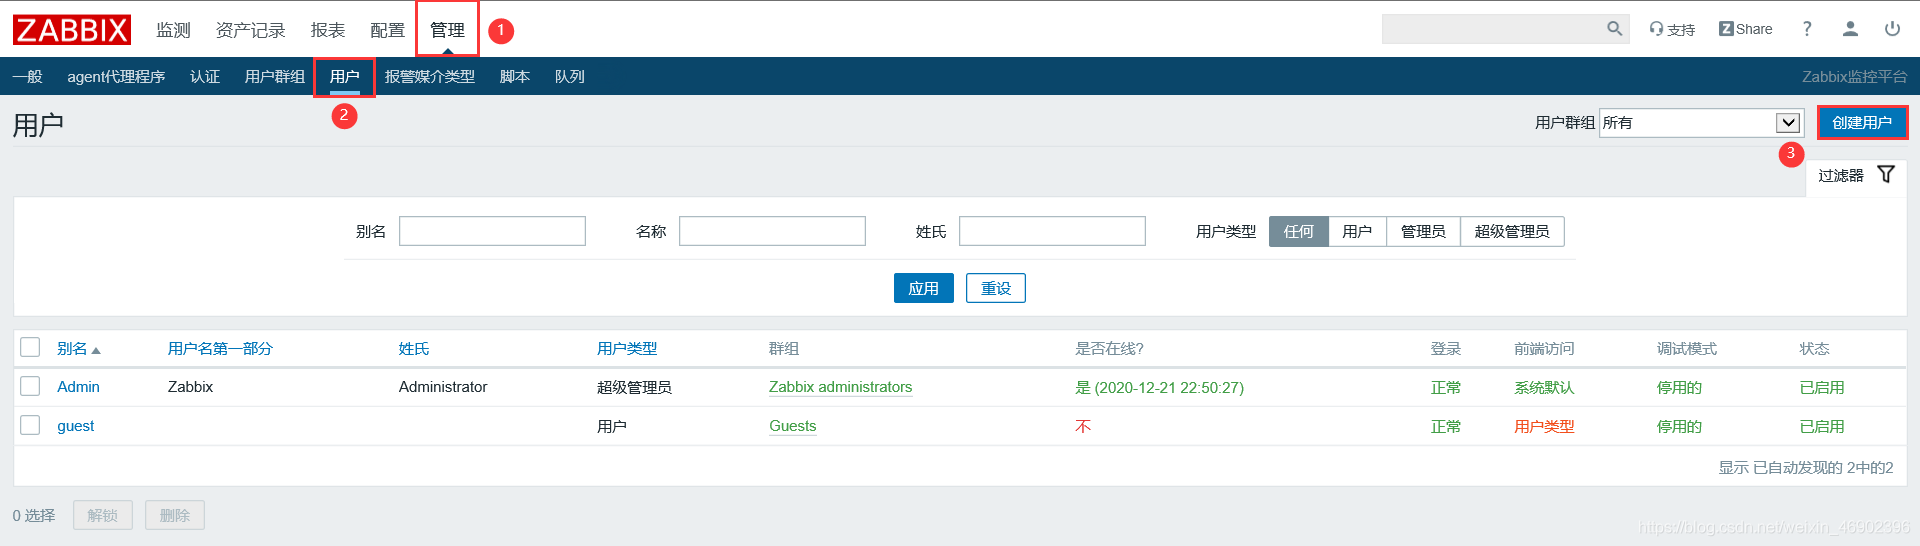Image resolution: width=1920 pixels, height=546 pixels.
Task: Check the Admin row checkbox
Action: coord(30,386)
